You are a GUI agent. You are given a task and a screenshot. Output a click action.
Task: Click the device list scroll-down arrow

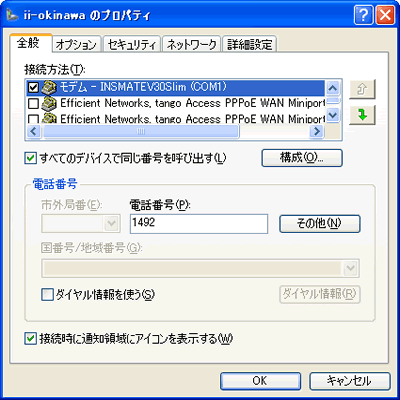(333, 115)
